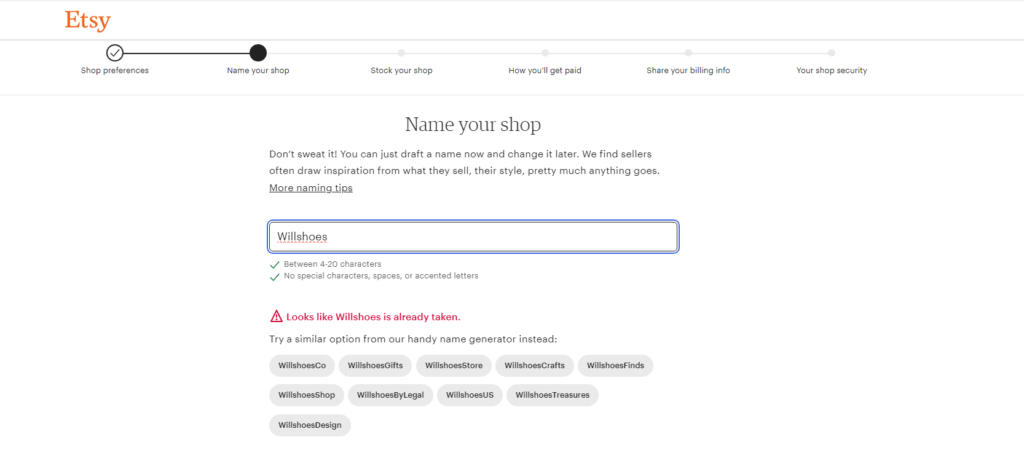Click the red warning triangle icon
Viewport: 1024px width, 461px height.
pyautogui.click(x=276, y=317)
